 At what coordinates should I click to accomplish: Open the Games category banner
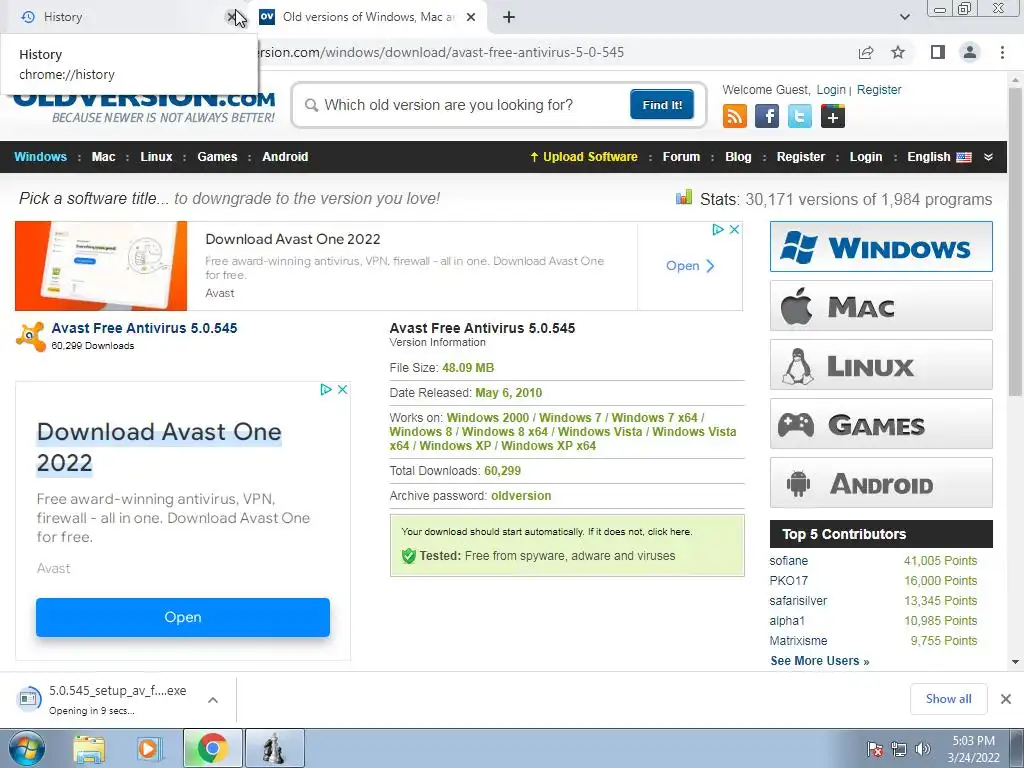pyautogui.click(x=881, y=424)
